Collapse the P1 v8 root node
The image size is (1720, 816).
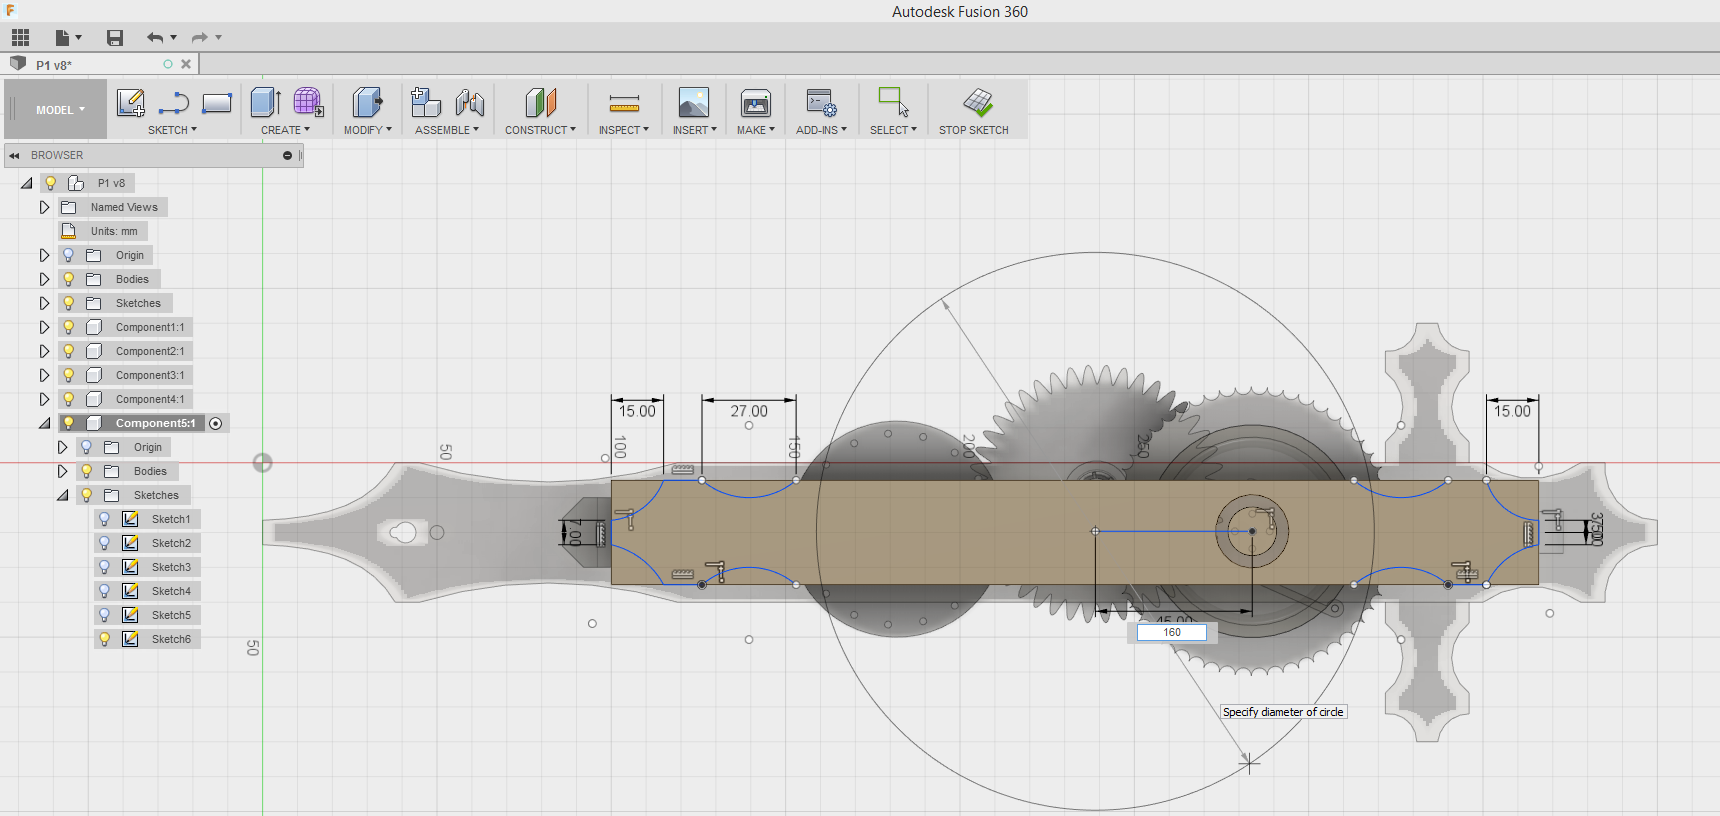coord(26,183)
